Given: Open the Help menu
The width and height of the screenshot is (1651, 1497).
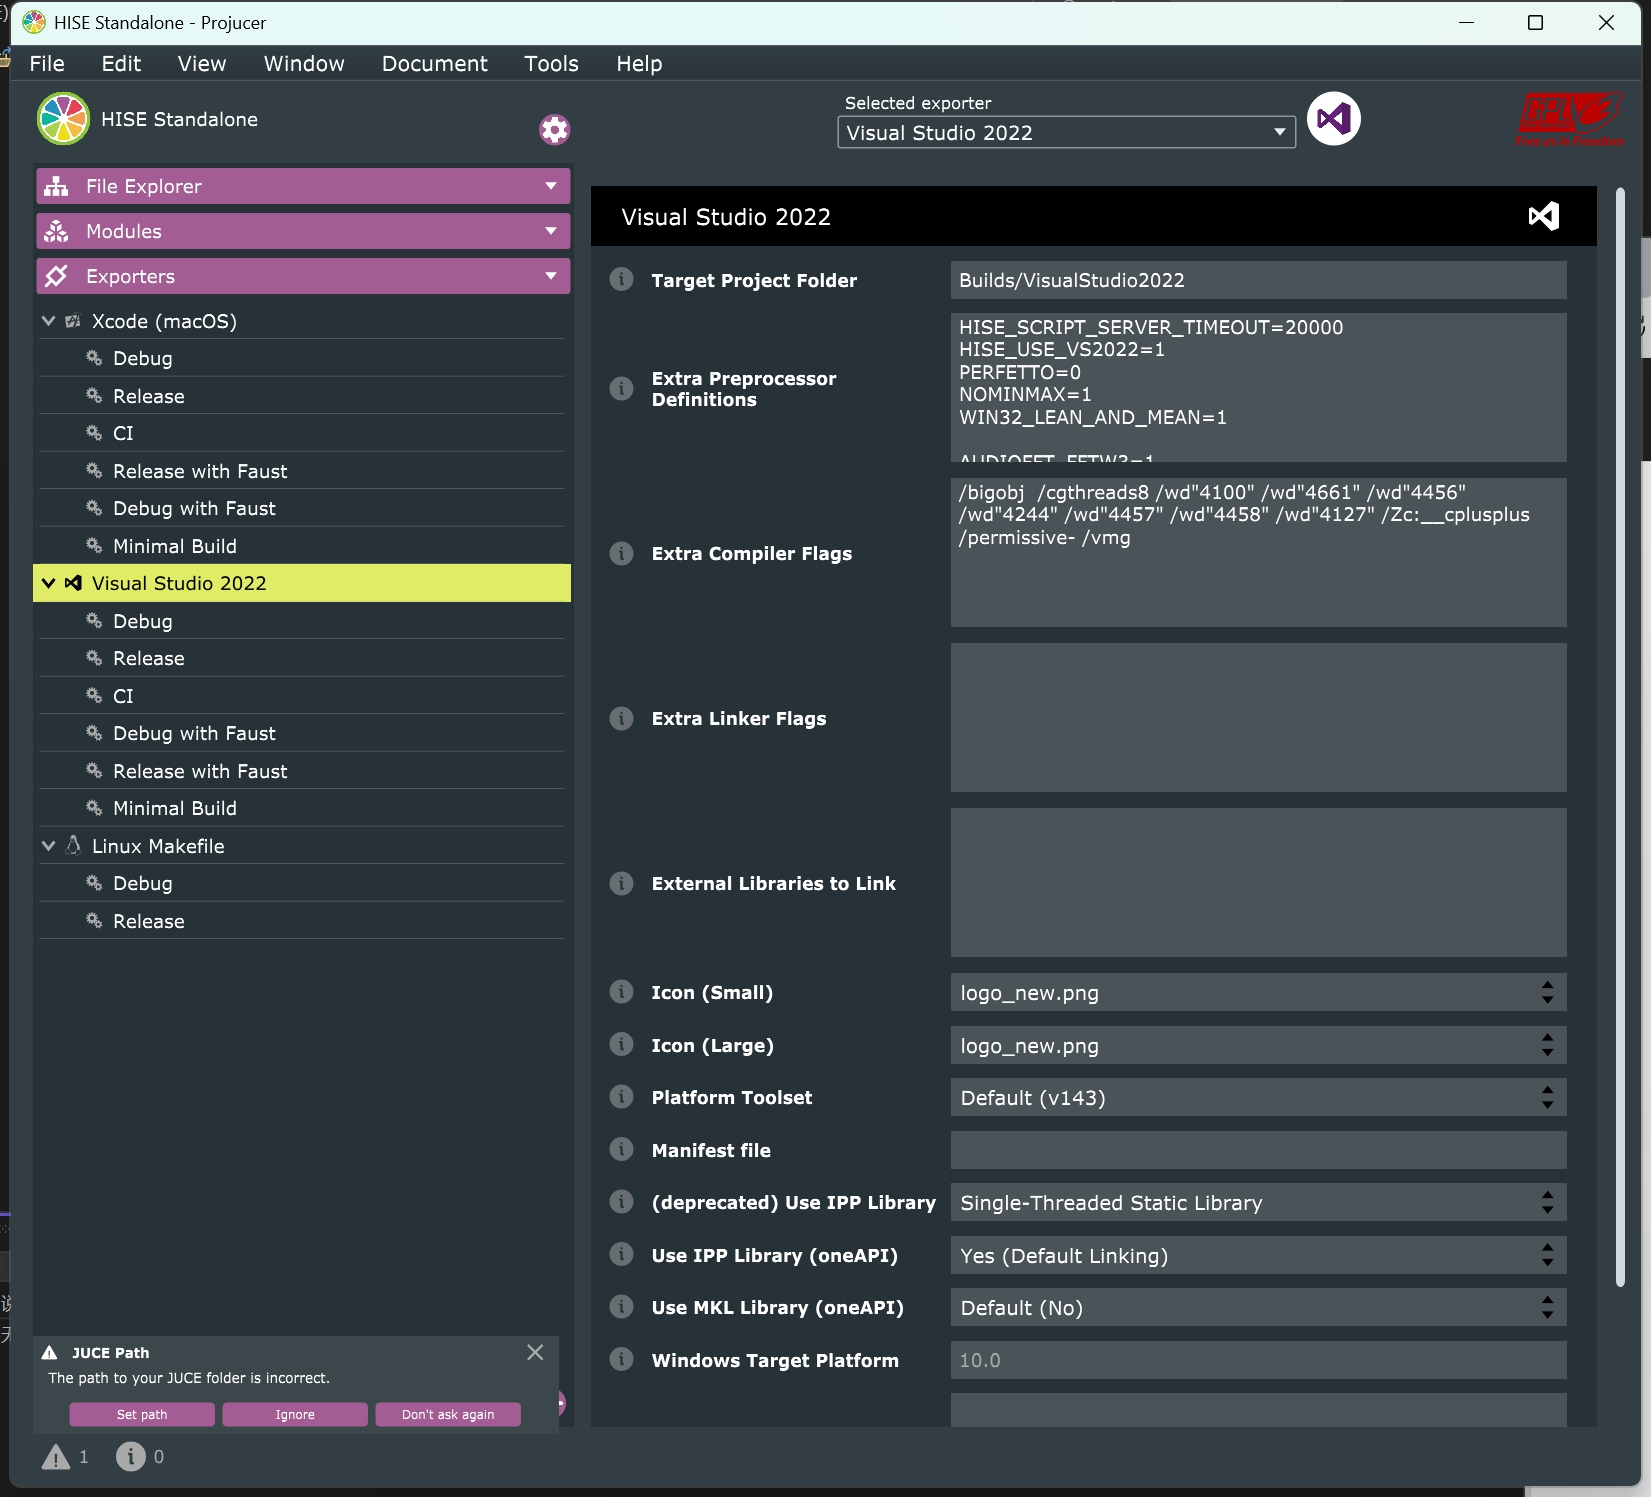Looking at the screenshot, I should 639,63.
